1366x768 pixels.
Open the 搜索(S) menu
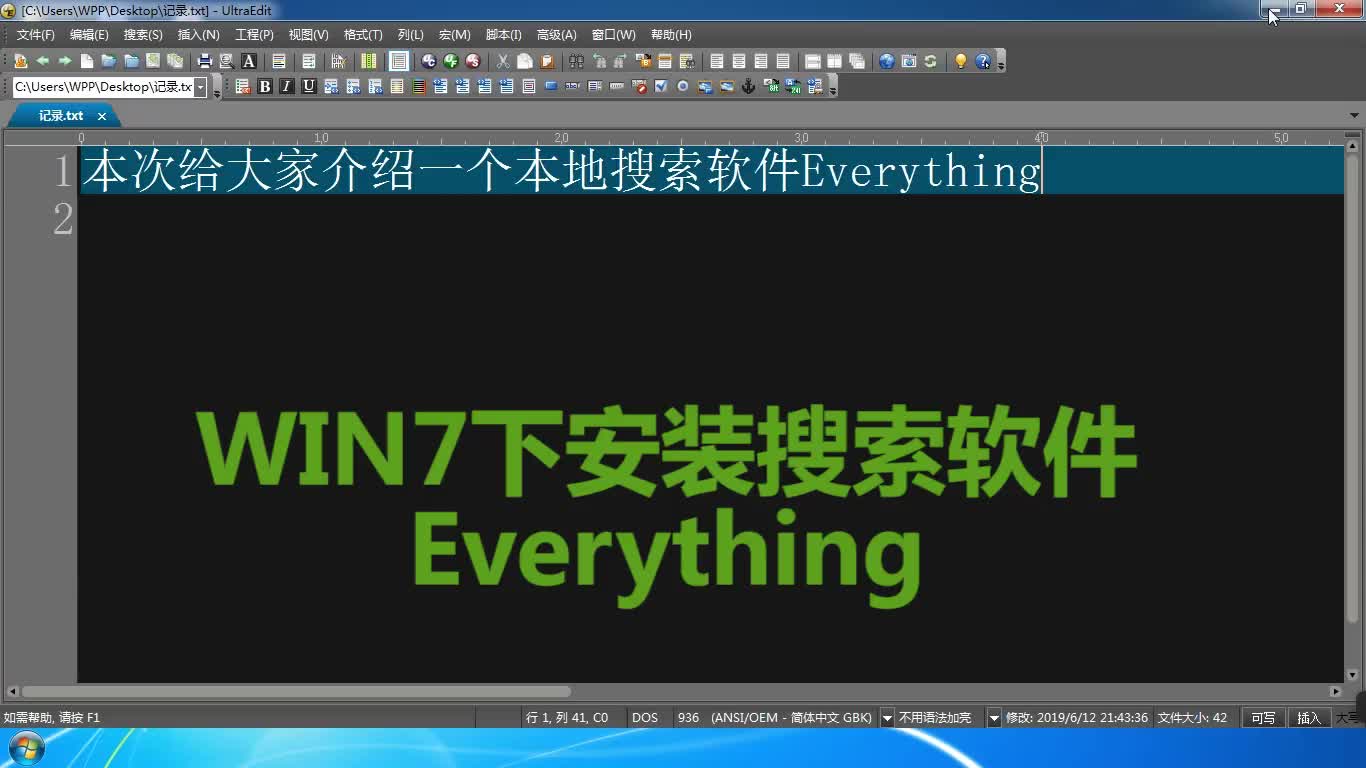click(x=143, y=35)
